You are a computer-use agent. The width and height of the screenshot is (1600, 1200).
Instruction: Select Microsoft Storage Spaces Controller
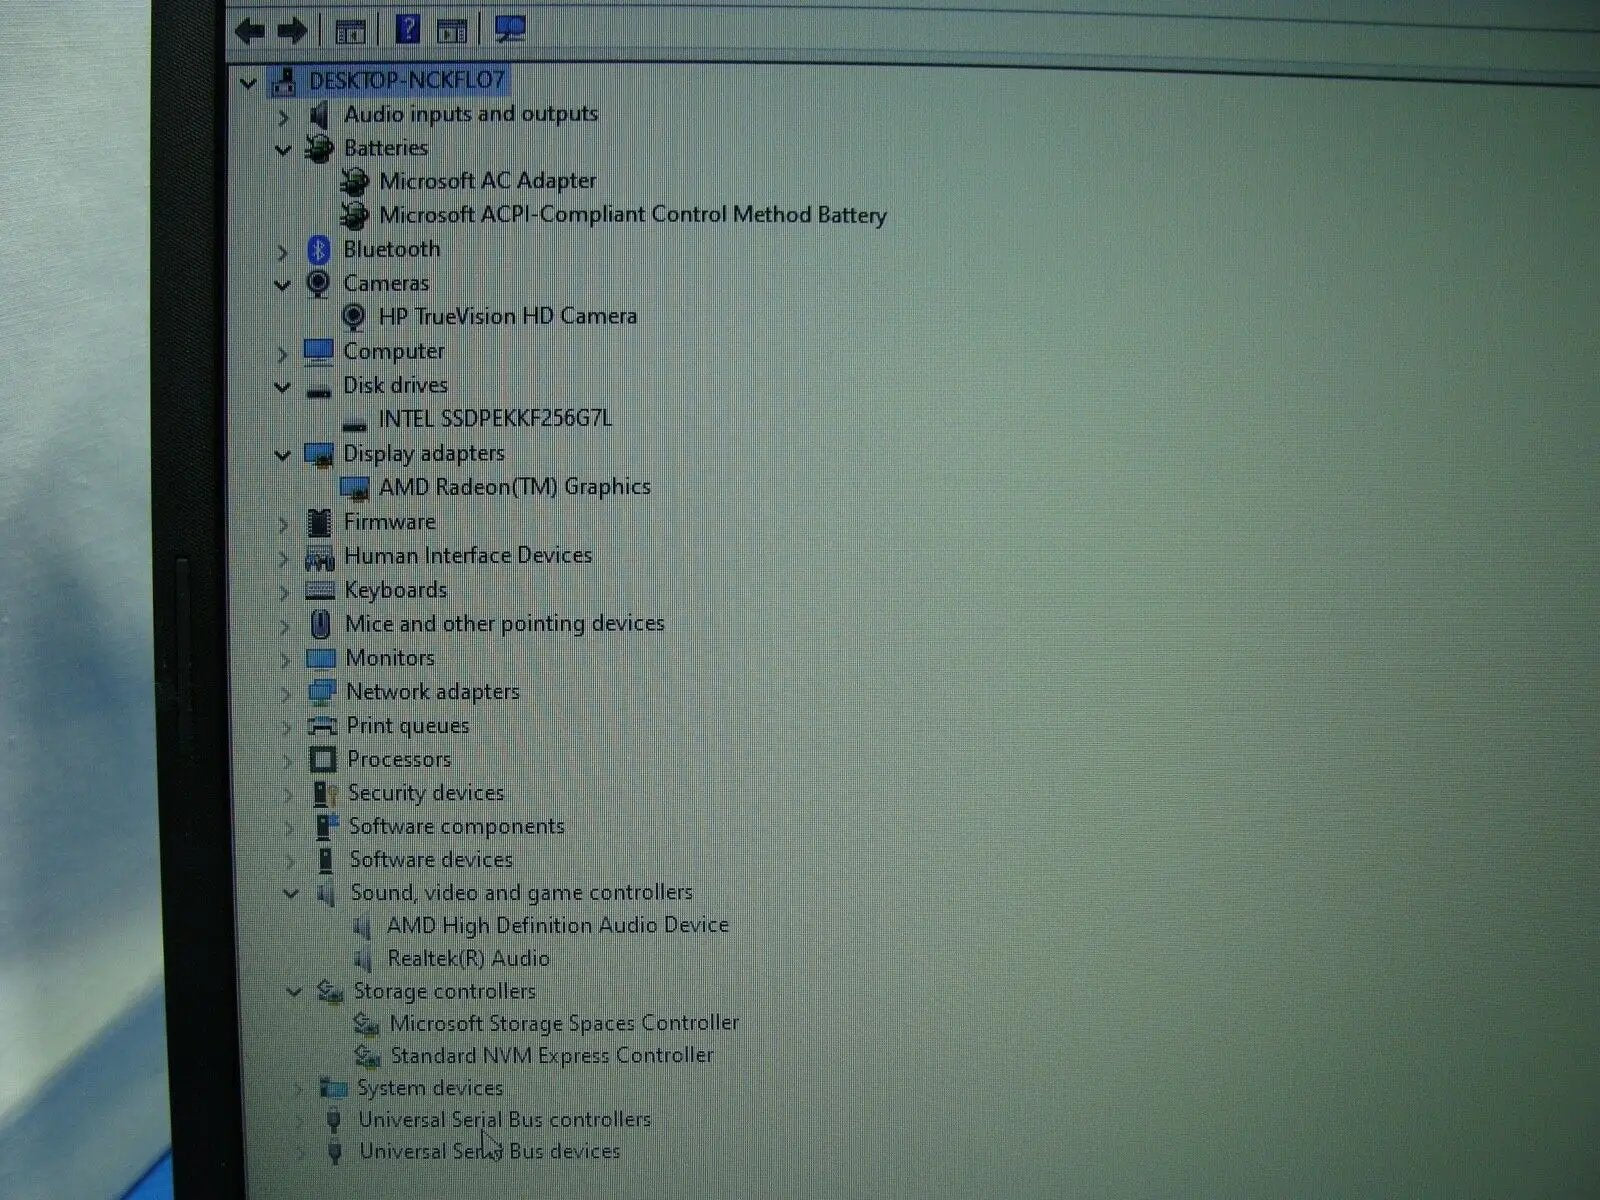click(565, 1023)
